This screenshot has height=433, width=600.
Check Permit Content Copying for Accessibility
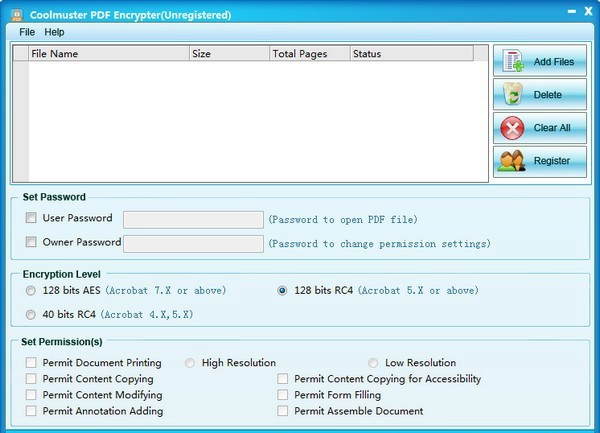(282, 379)
